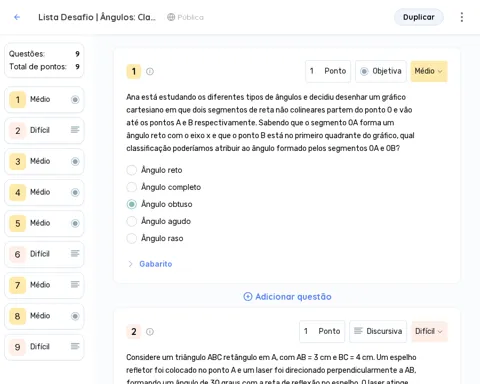The image size is (480, 384).
Task: Click the list title Lista Desafio Ângulos
Action: 97,17
